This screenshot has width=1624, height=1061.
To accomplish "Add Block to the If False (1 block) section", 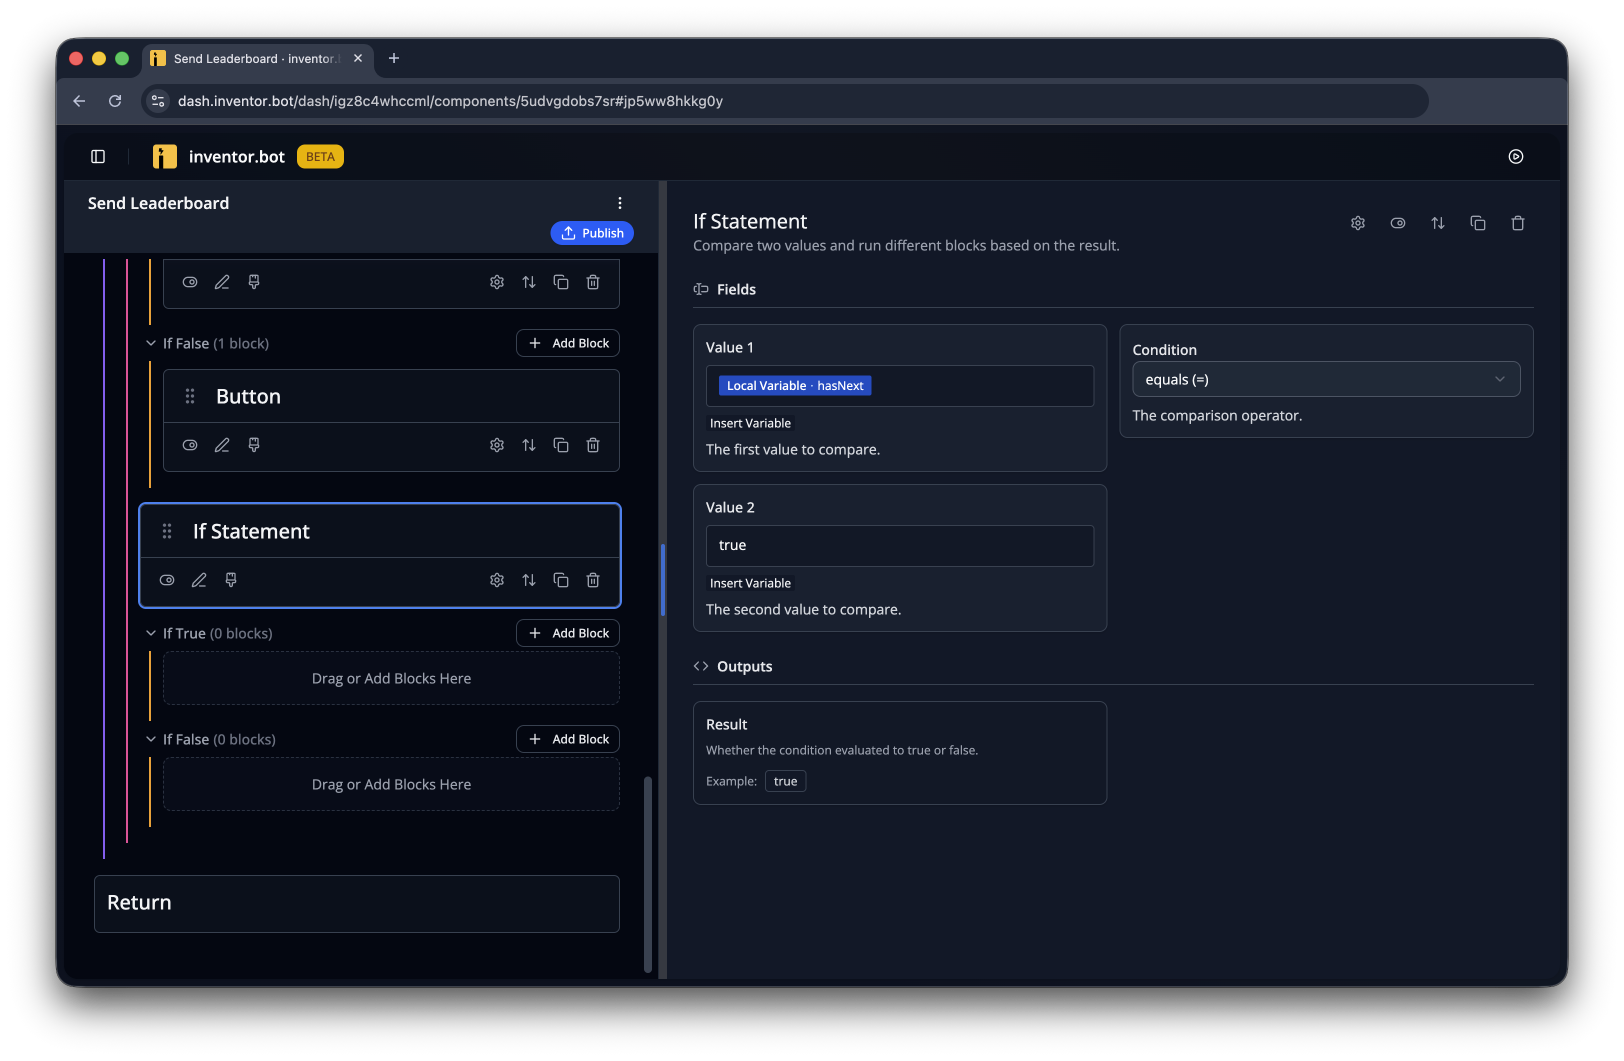I will (568, 343).
